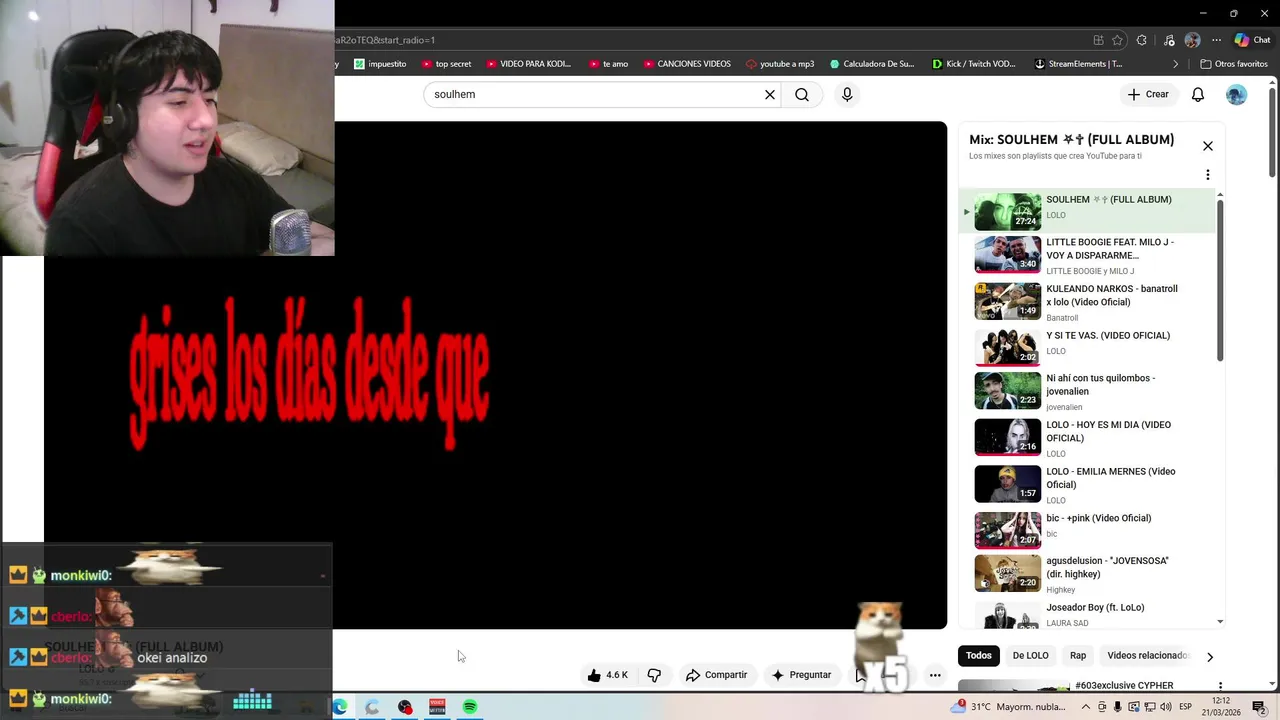Click the Compartir share button

point(716,675)
